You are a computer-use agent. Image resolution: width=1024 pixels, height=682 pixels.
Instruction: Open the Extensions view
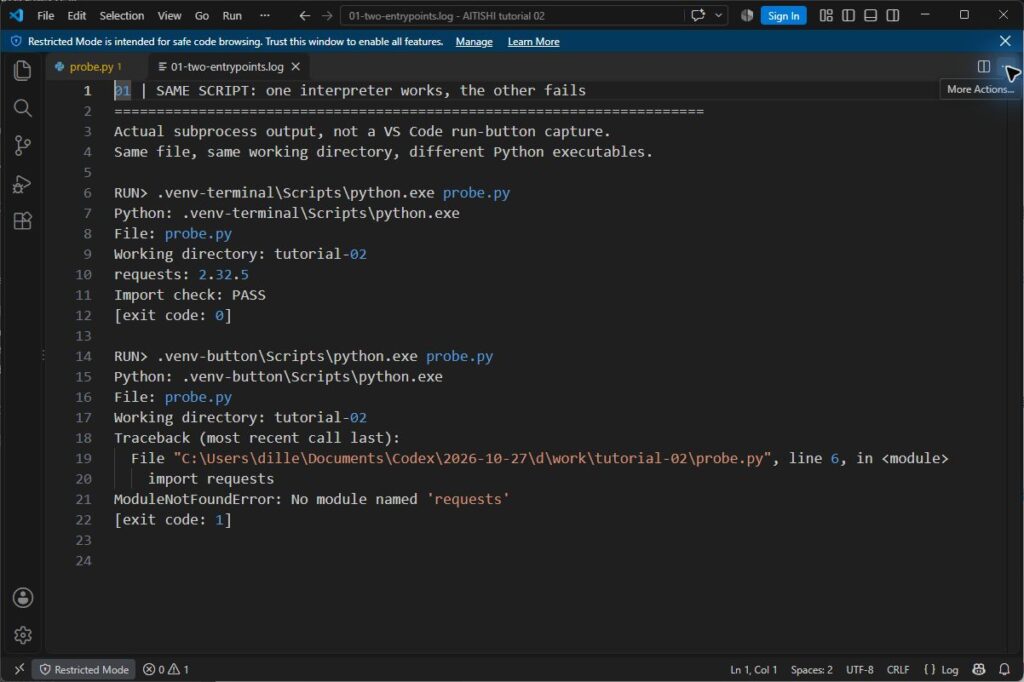click(x=22, y=221)
